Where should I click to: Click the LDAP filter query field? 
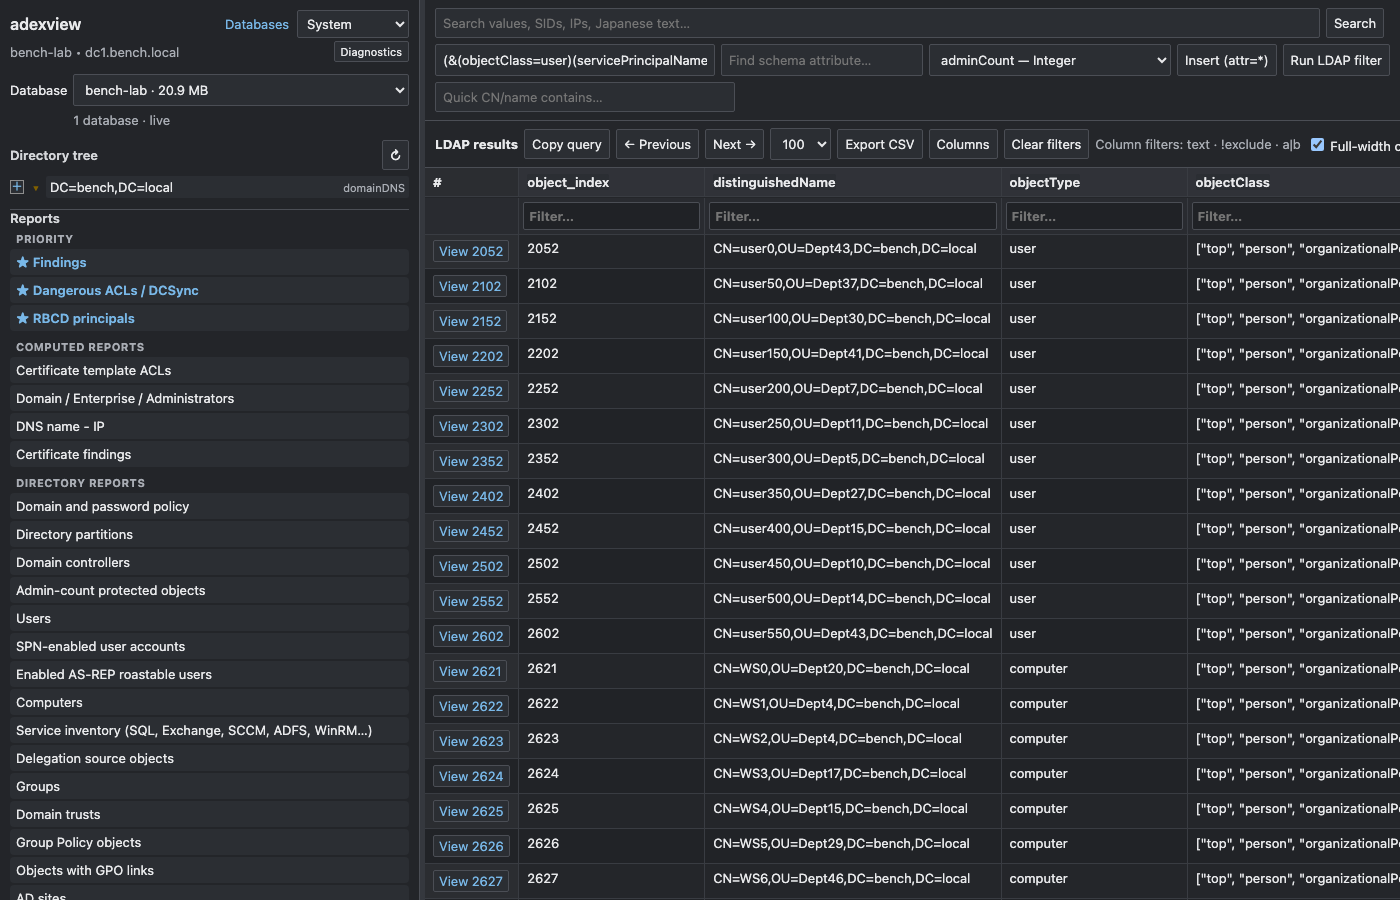pos(575,60)
